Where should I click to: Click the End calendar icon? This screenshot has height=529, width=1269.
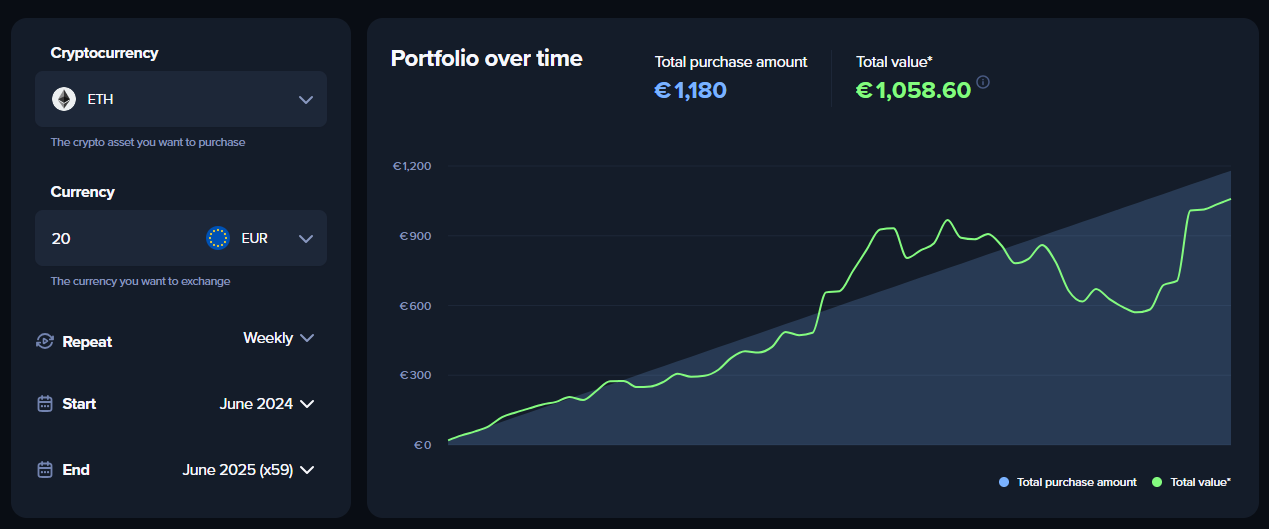click(x=44, y=470)
